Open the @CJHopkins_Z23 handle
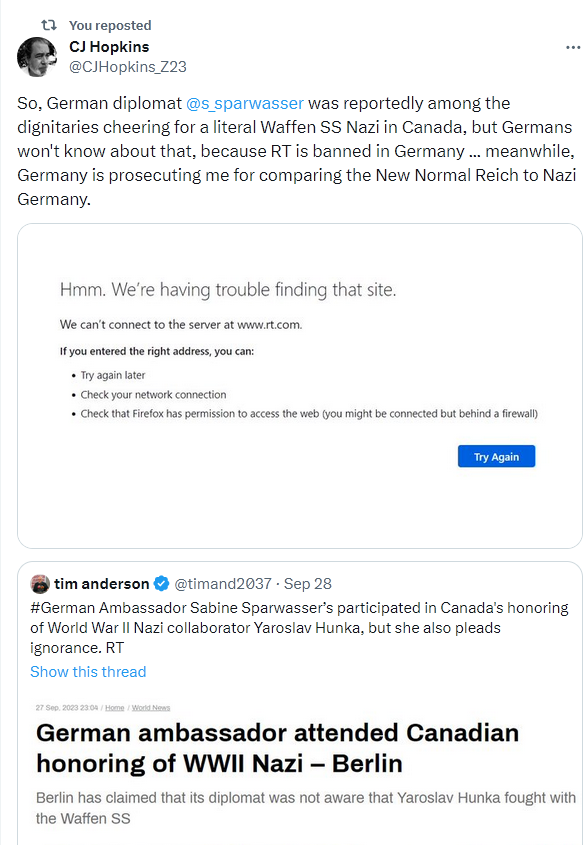The image size is (588, 845). click(128, 67)
